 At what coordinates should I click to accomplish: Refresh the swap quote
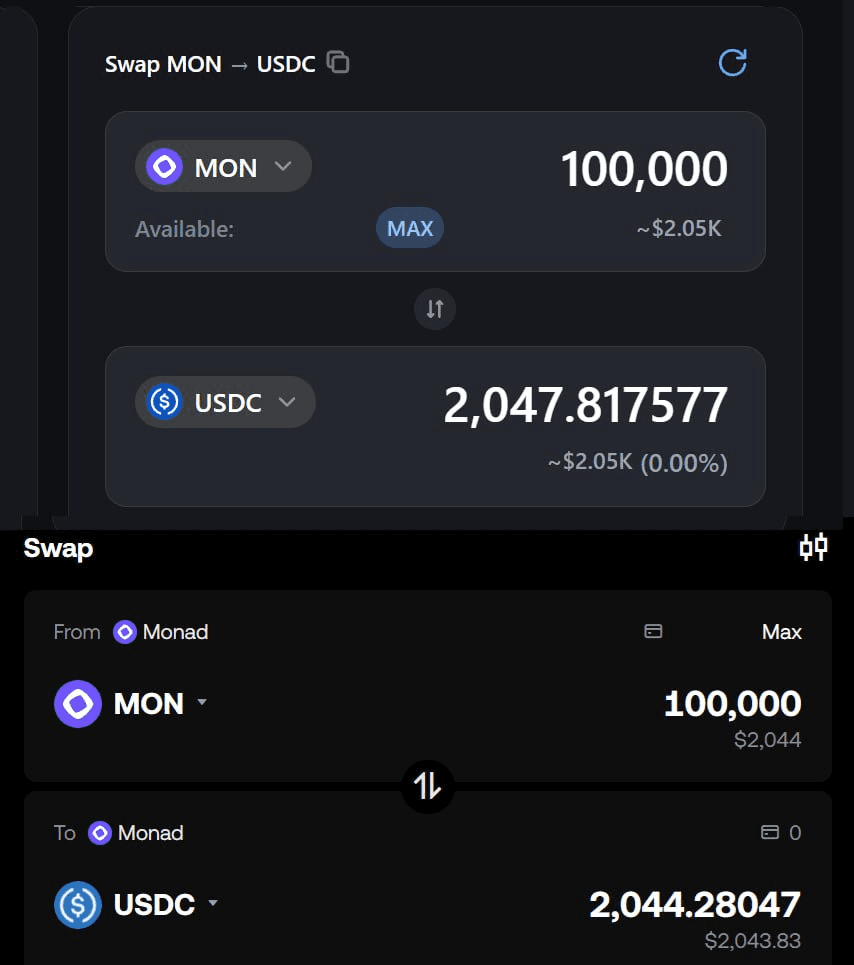[733, 63]
